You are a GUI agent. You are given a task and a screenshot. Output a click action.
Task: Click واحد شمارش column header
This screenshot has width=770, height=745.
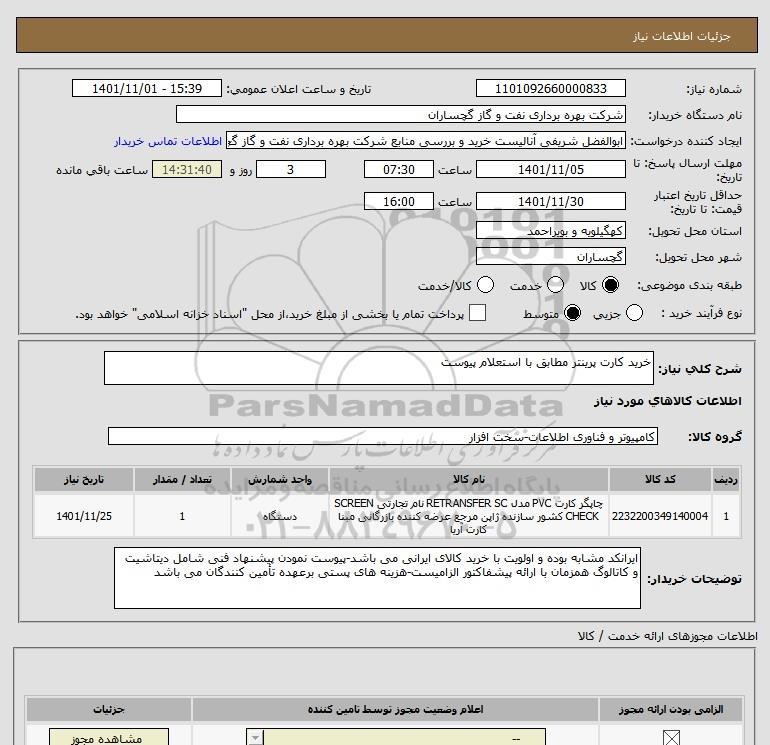(x=280, y=479)
